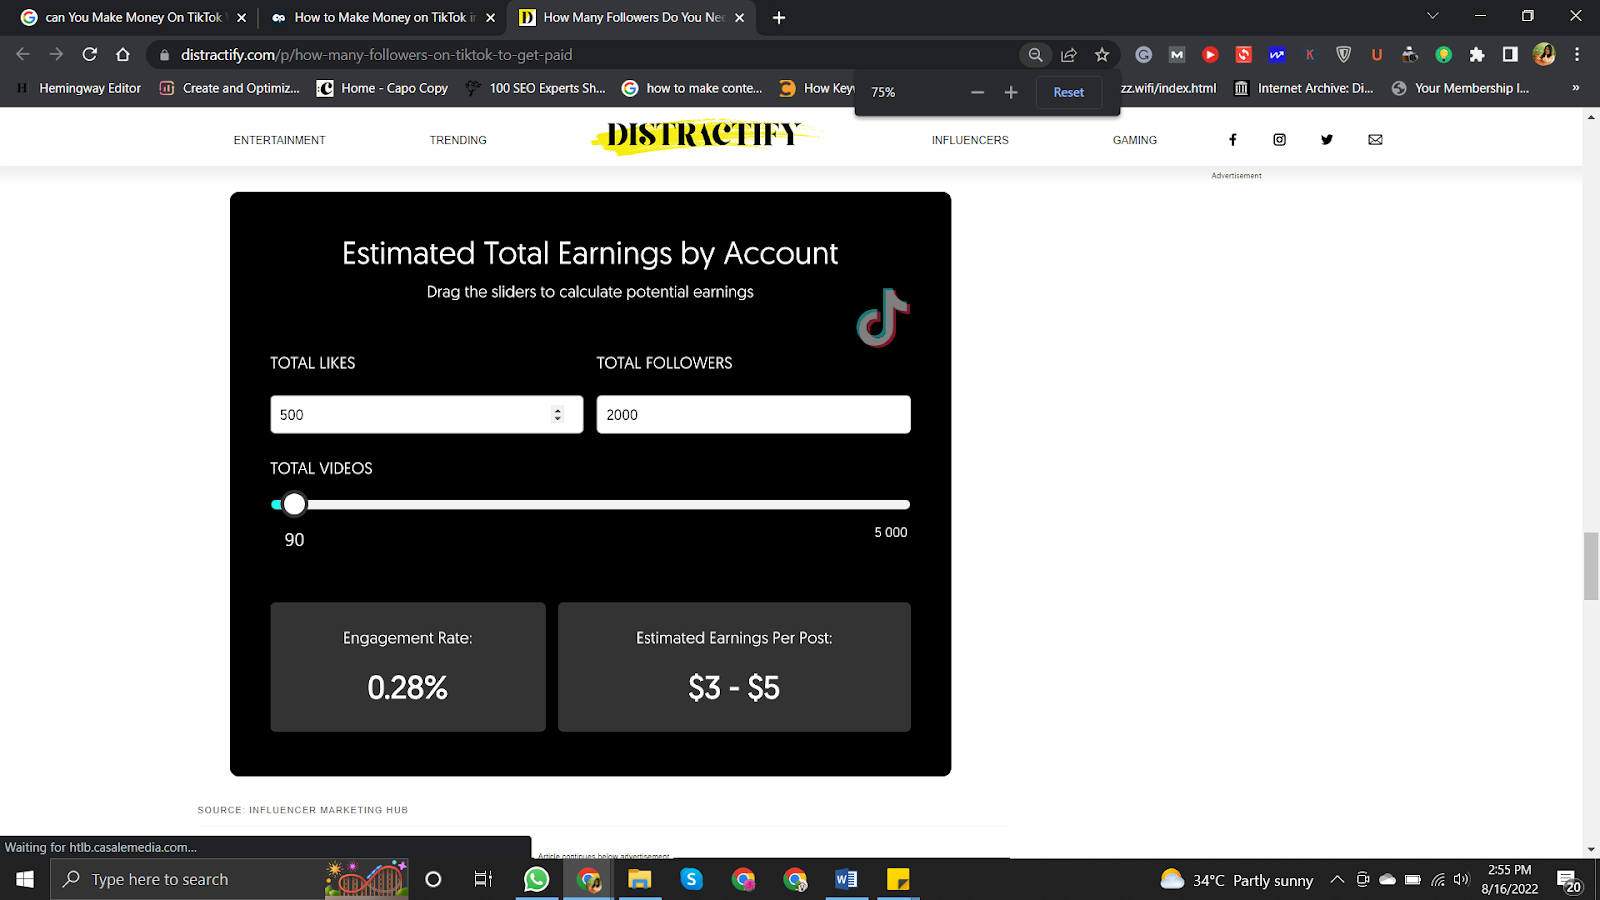Reload the current page

tap(90, 55)
